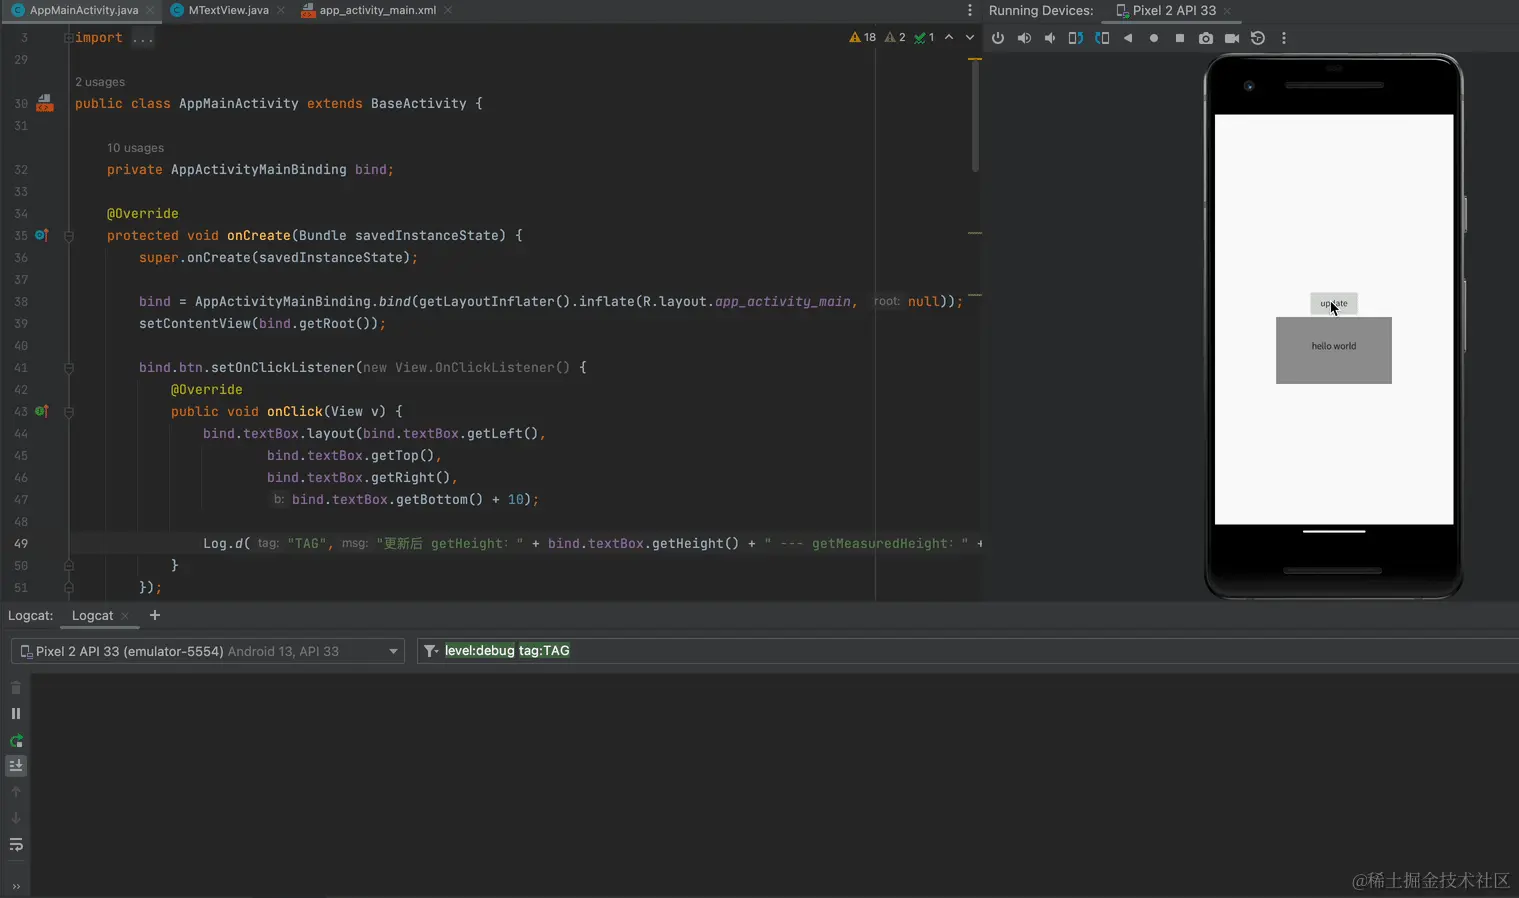The width and height of the screenshot is (1519, 898).
Task: Open emulator extended controls three-dot menu
Action: 1284,38
